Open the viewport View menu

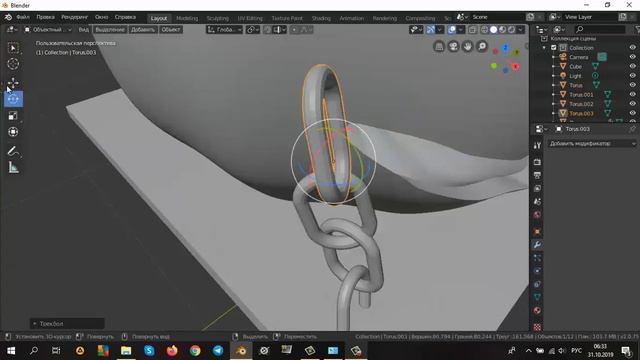tap(84, 30)
